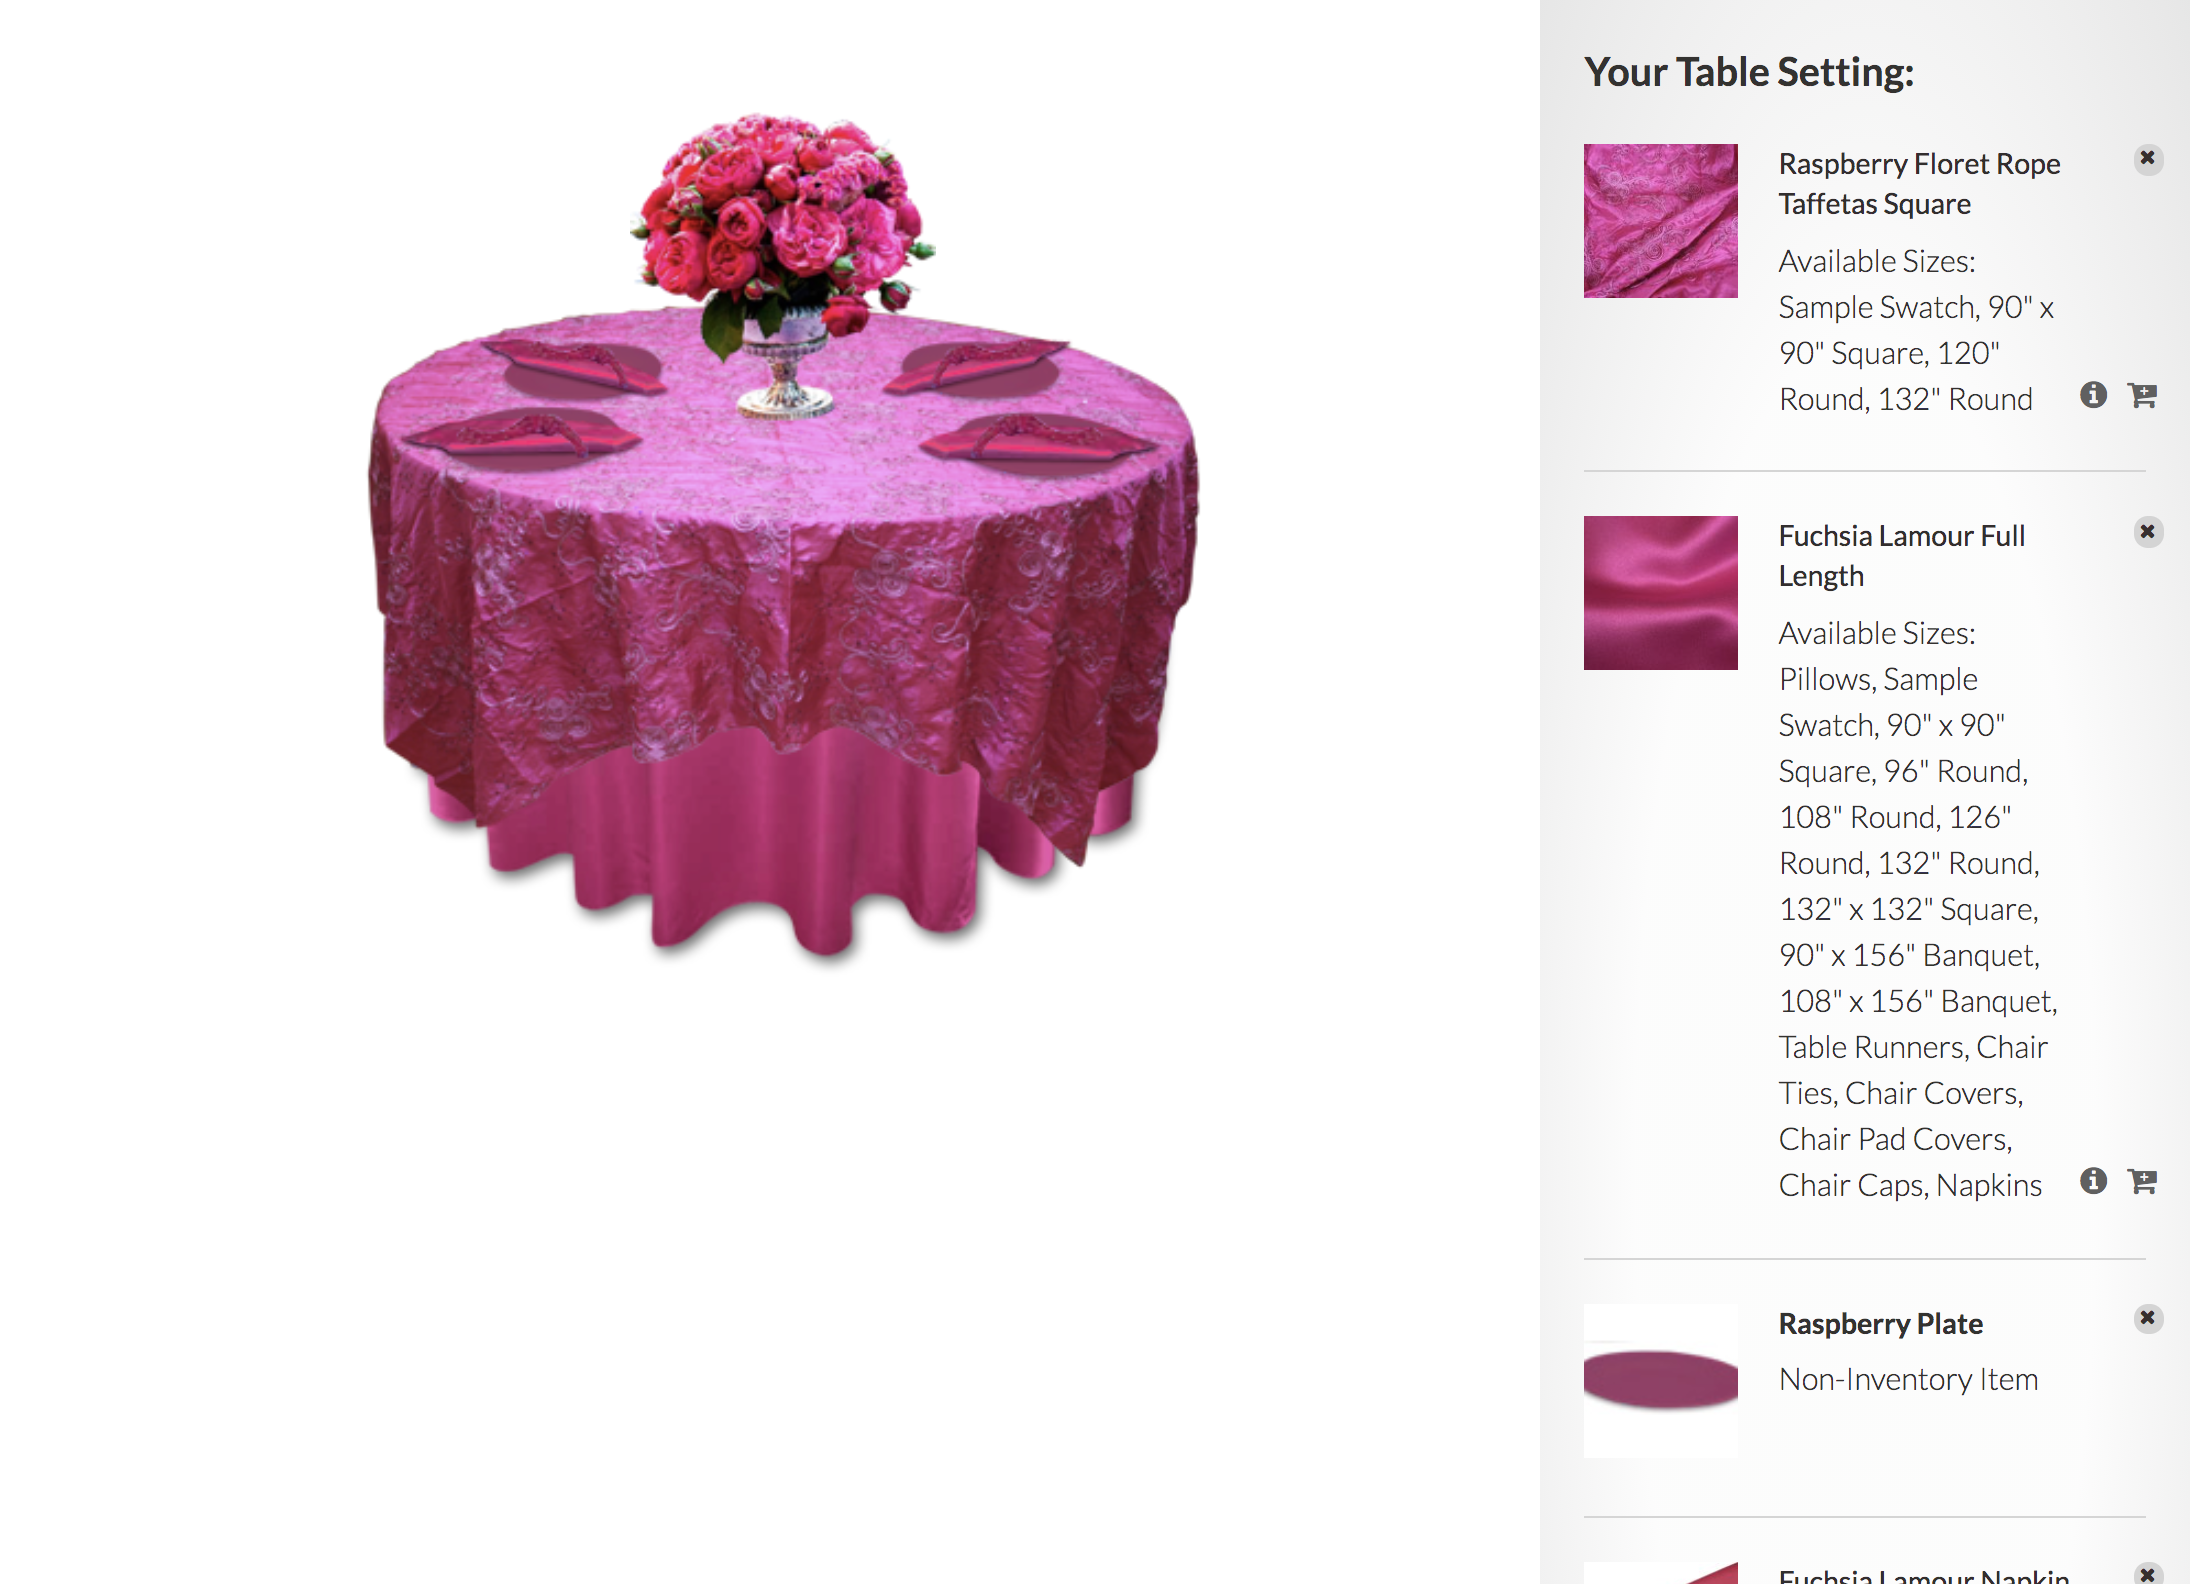Open Raspberry Plate title link
The image size is (2192, 1584).
(1880, 1324)
